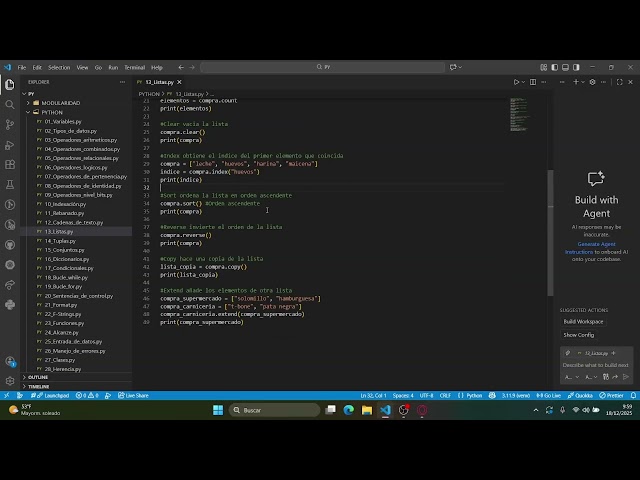This screenshot has height=480, width=640.
Task: Go back with the navigation arrow
Action: (x=181, y=67)
